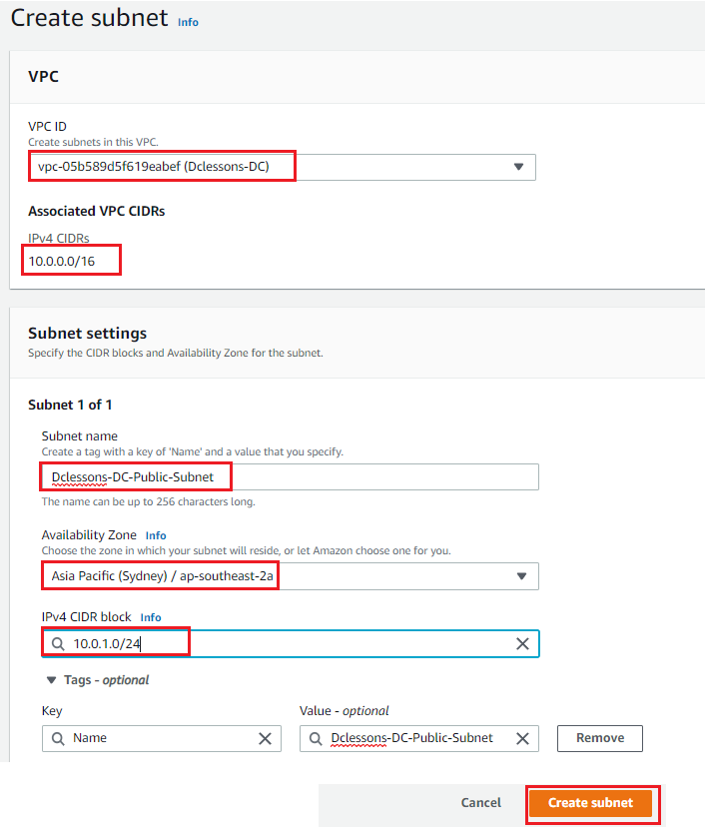Viewport: 705px width, 840px height.
Task: Open the VPC ID dropdown arrow
Action: pyautogui.click(x=518, y=167)
